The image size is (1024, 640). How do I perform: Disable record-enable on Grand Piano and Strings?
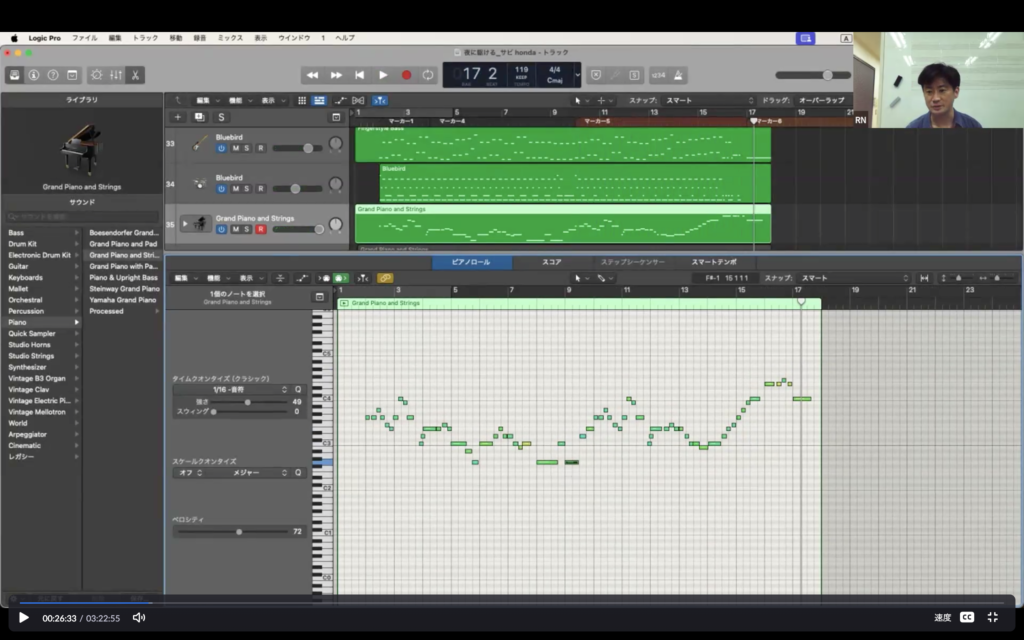pyautogui.click(x=261, y=229)
